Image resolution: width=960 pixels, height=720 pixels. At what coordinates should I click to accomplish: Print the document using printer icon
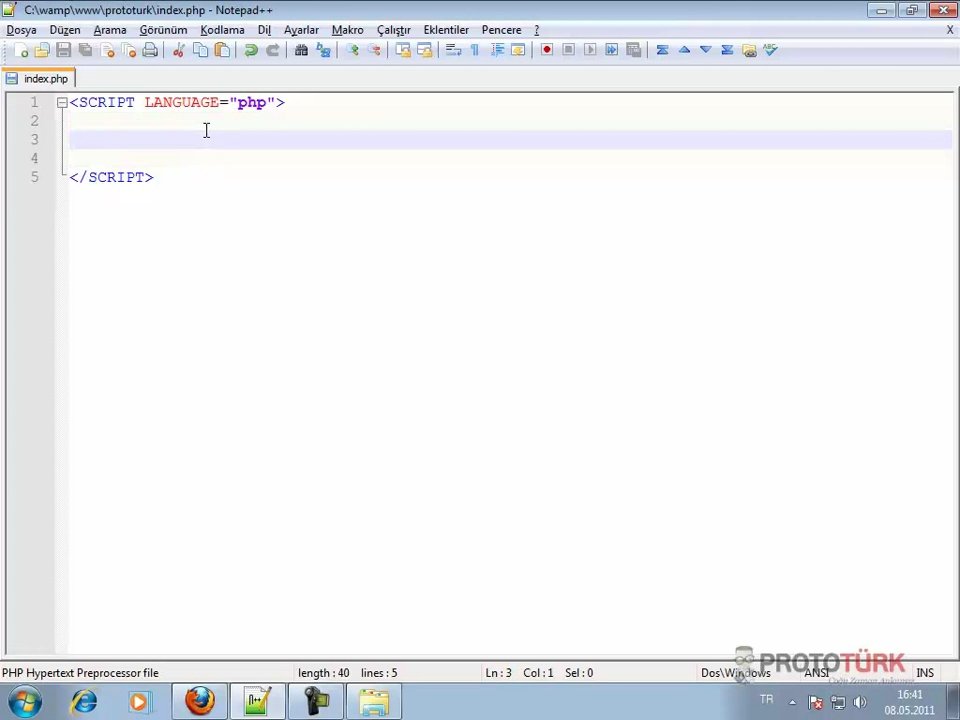tap(150, 50)
